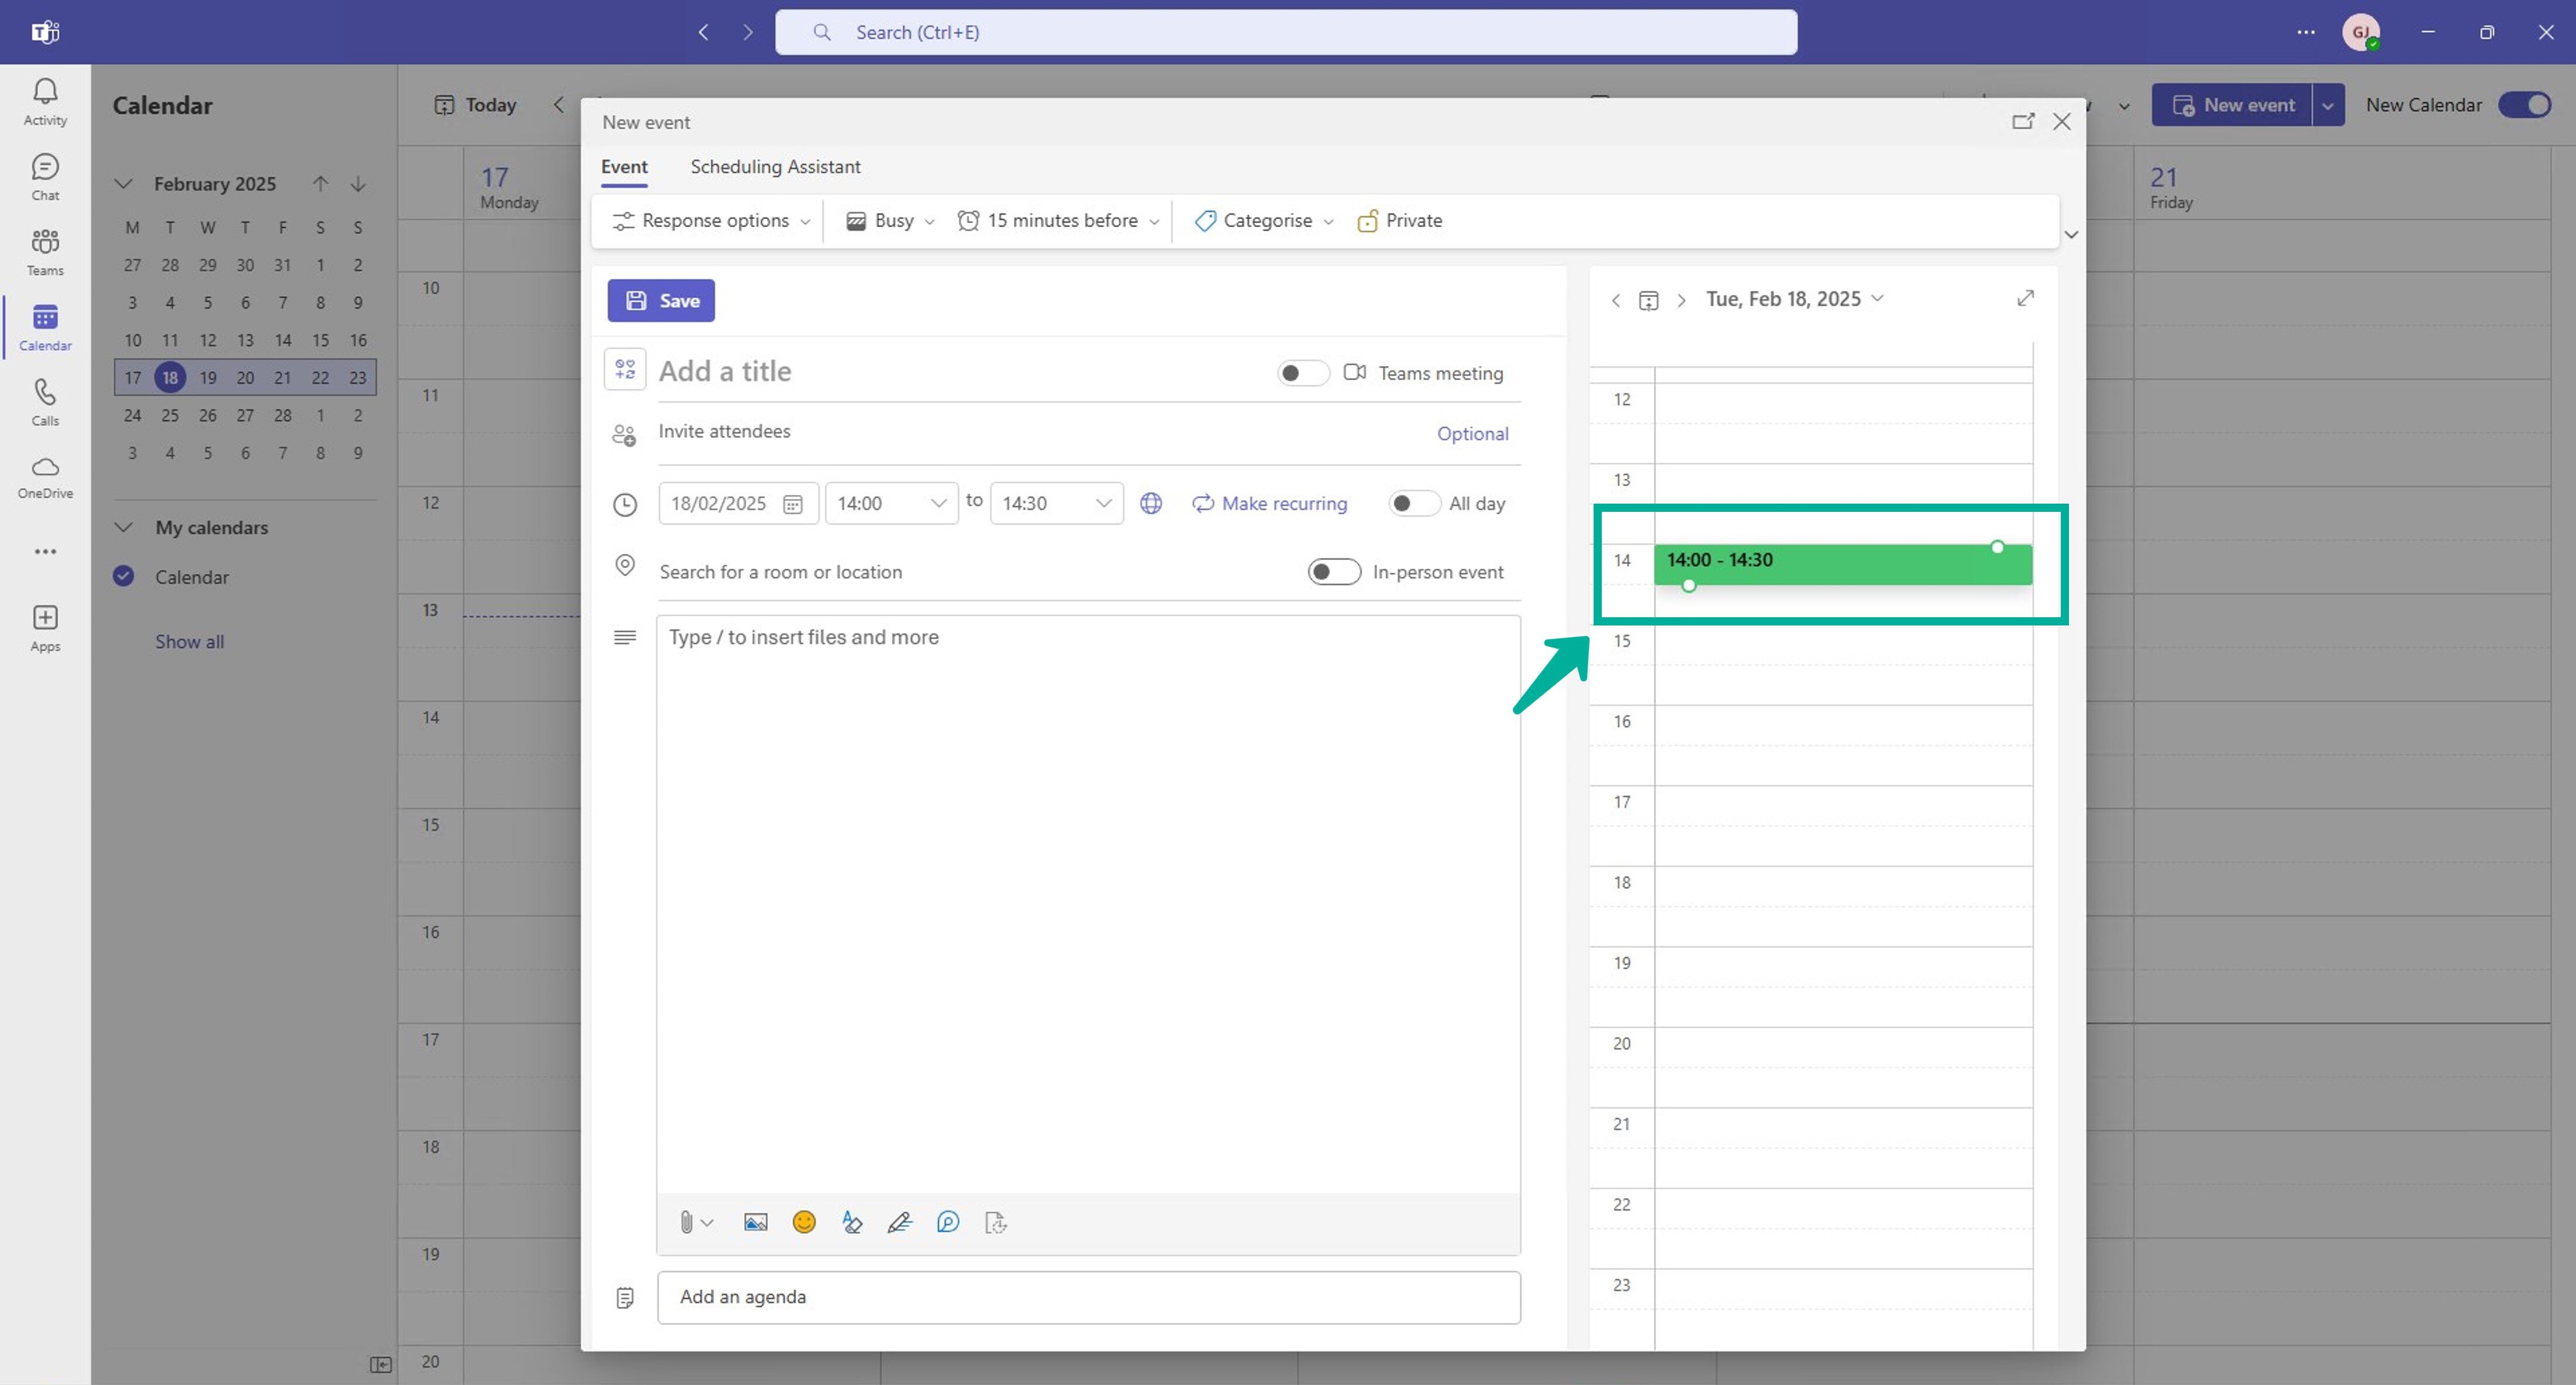Click the history back arrow near search
Image resolution: width=2576 pixels, height=1385 pixels.
pyautogui.click(x=704, y=32)
